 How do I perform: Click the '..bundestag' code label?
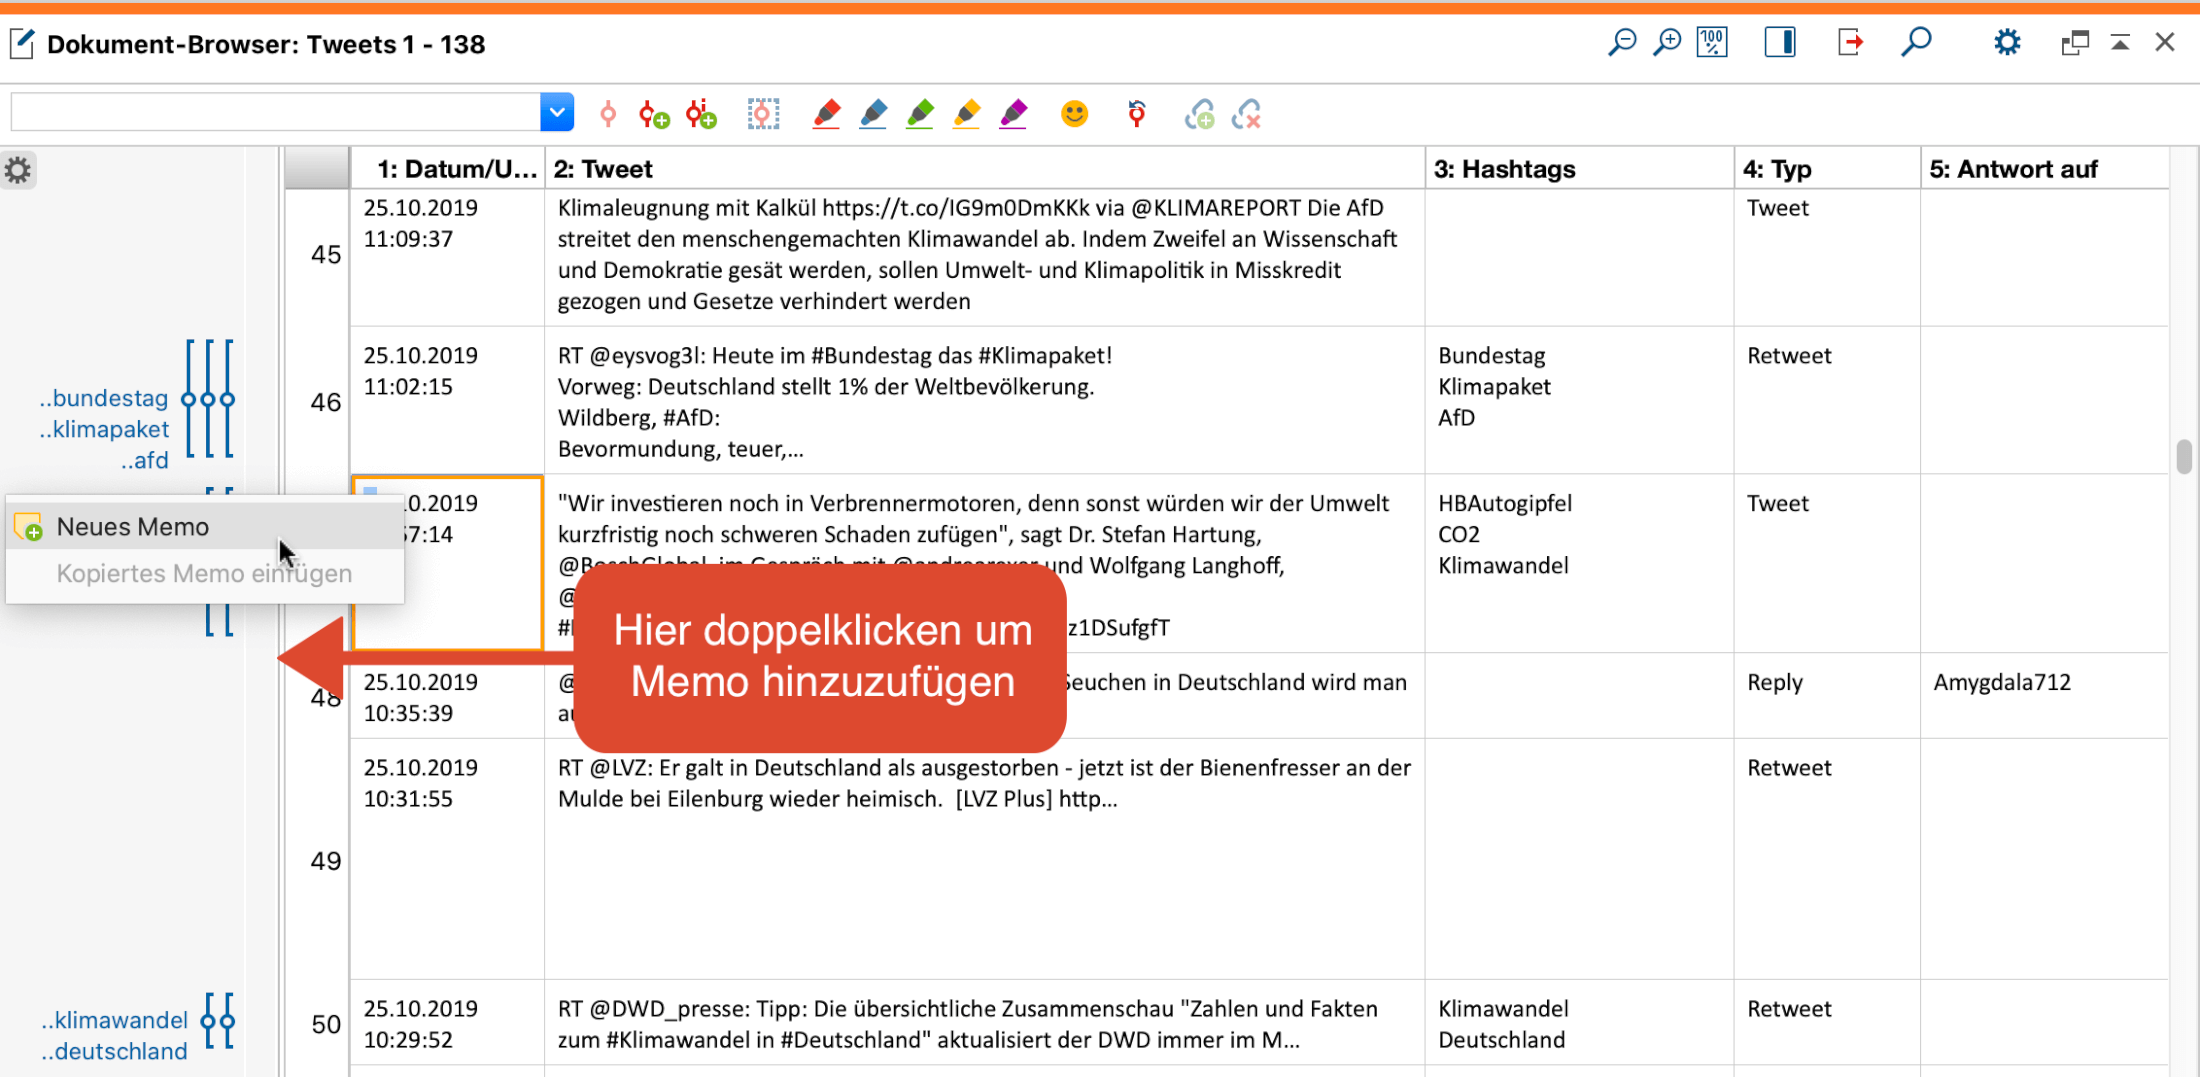coord(104,398)
